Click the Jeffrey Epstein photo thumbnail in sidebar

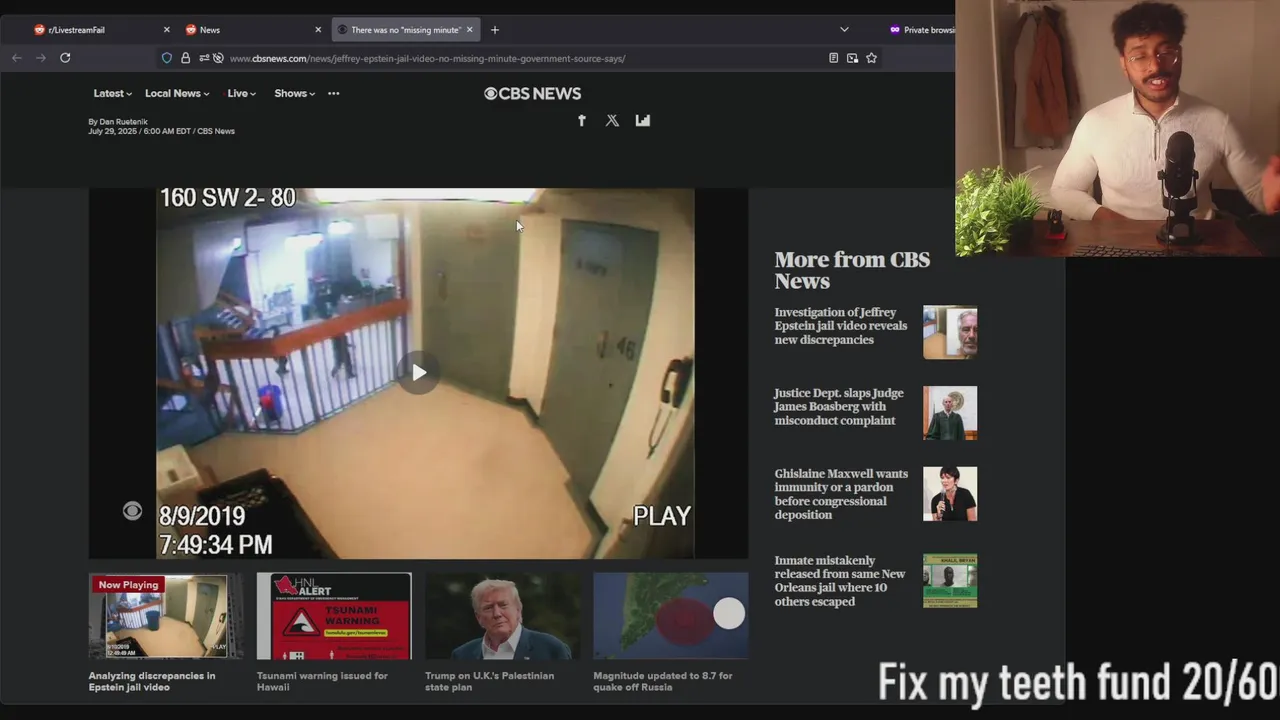[x=950, y=332]
